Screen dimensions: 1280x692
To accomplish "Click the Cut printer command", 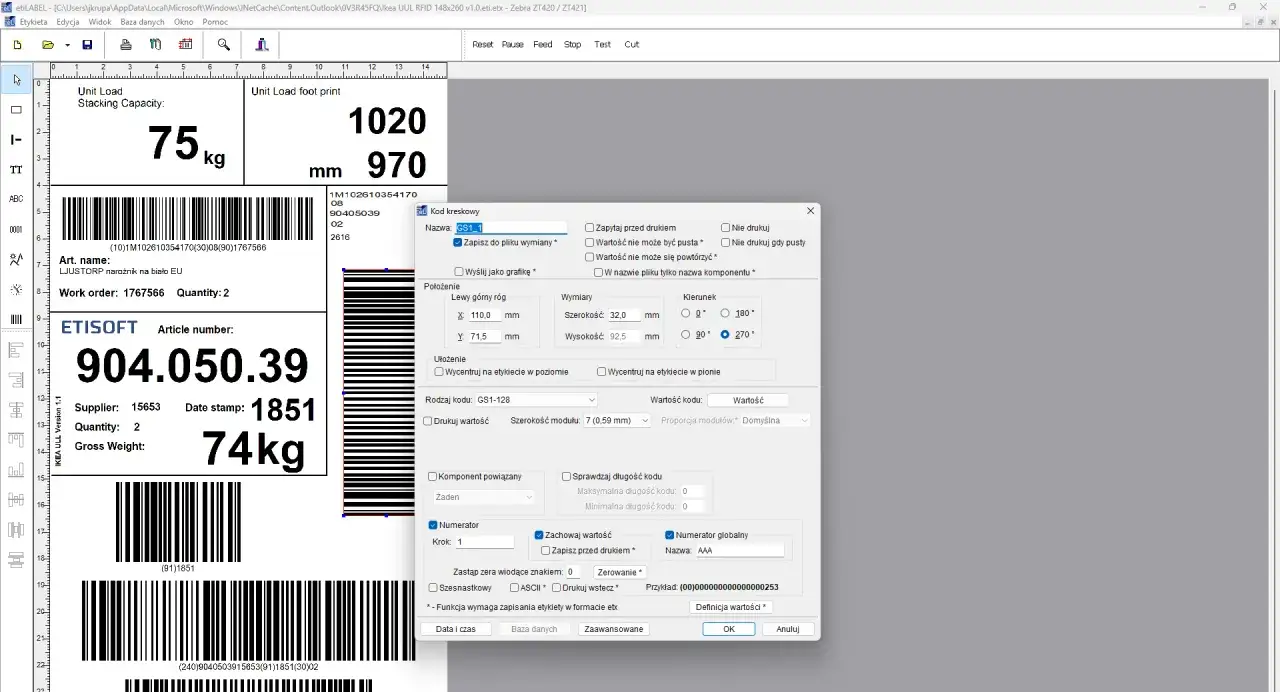I will pyautogui.click(x=632, y=45).
